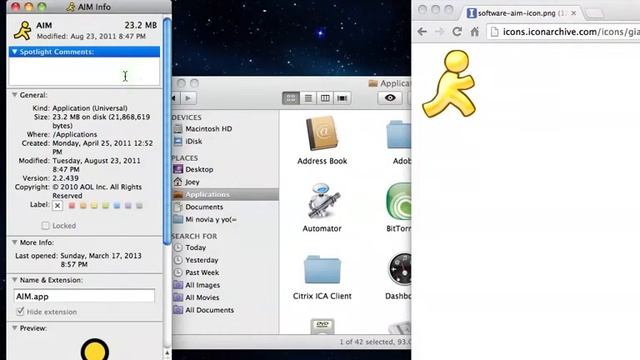Click Chrome forward arrow button
Screen dimensions: 640x360
439,31
